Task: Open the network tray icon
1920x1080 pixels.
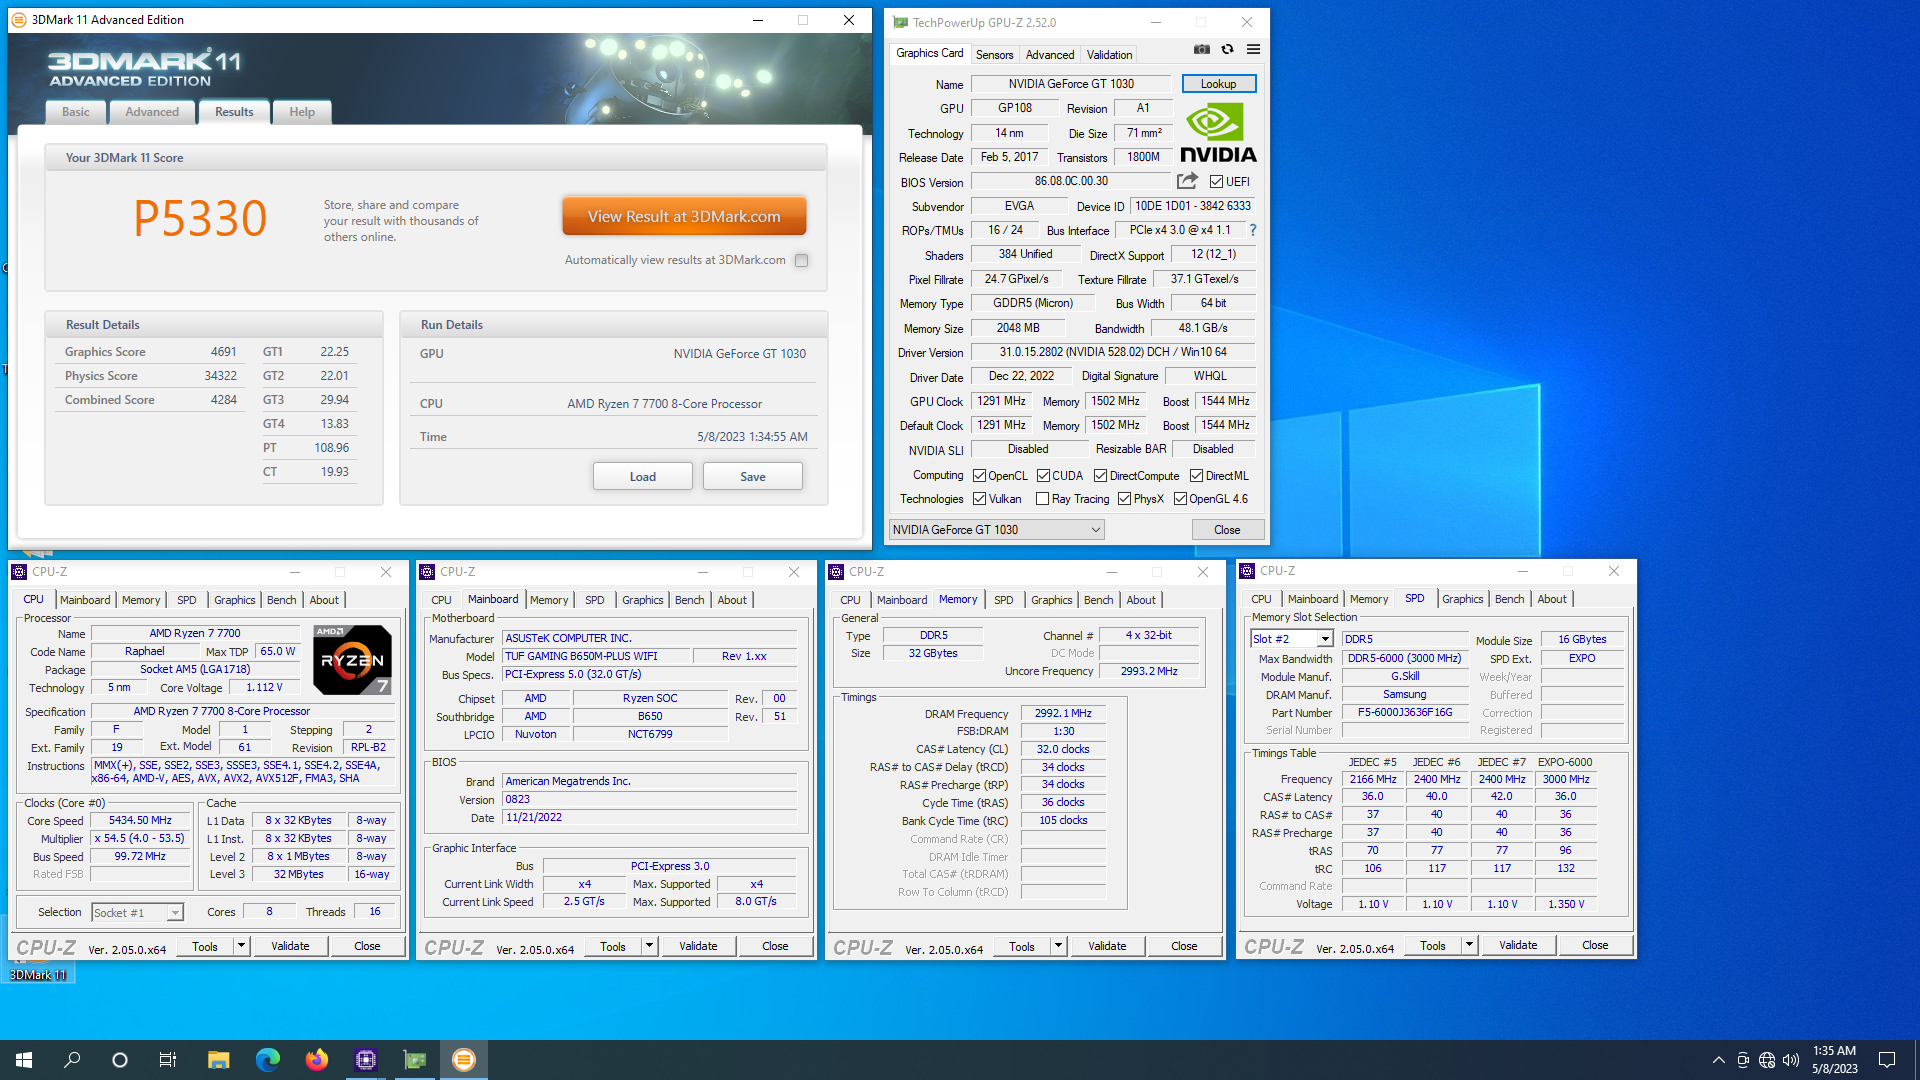Action: coord(1767,1060)
